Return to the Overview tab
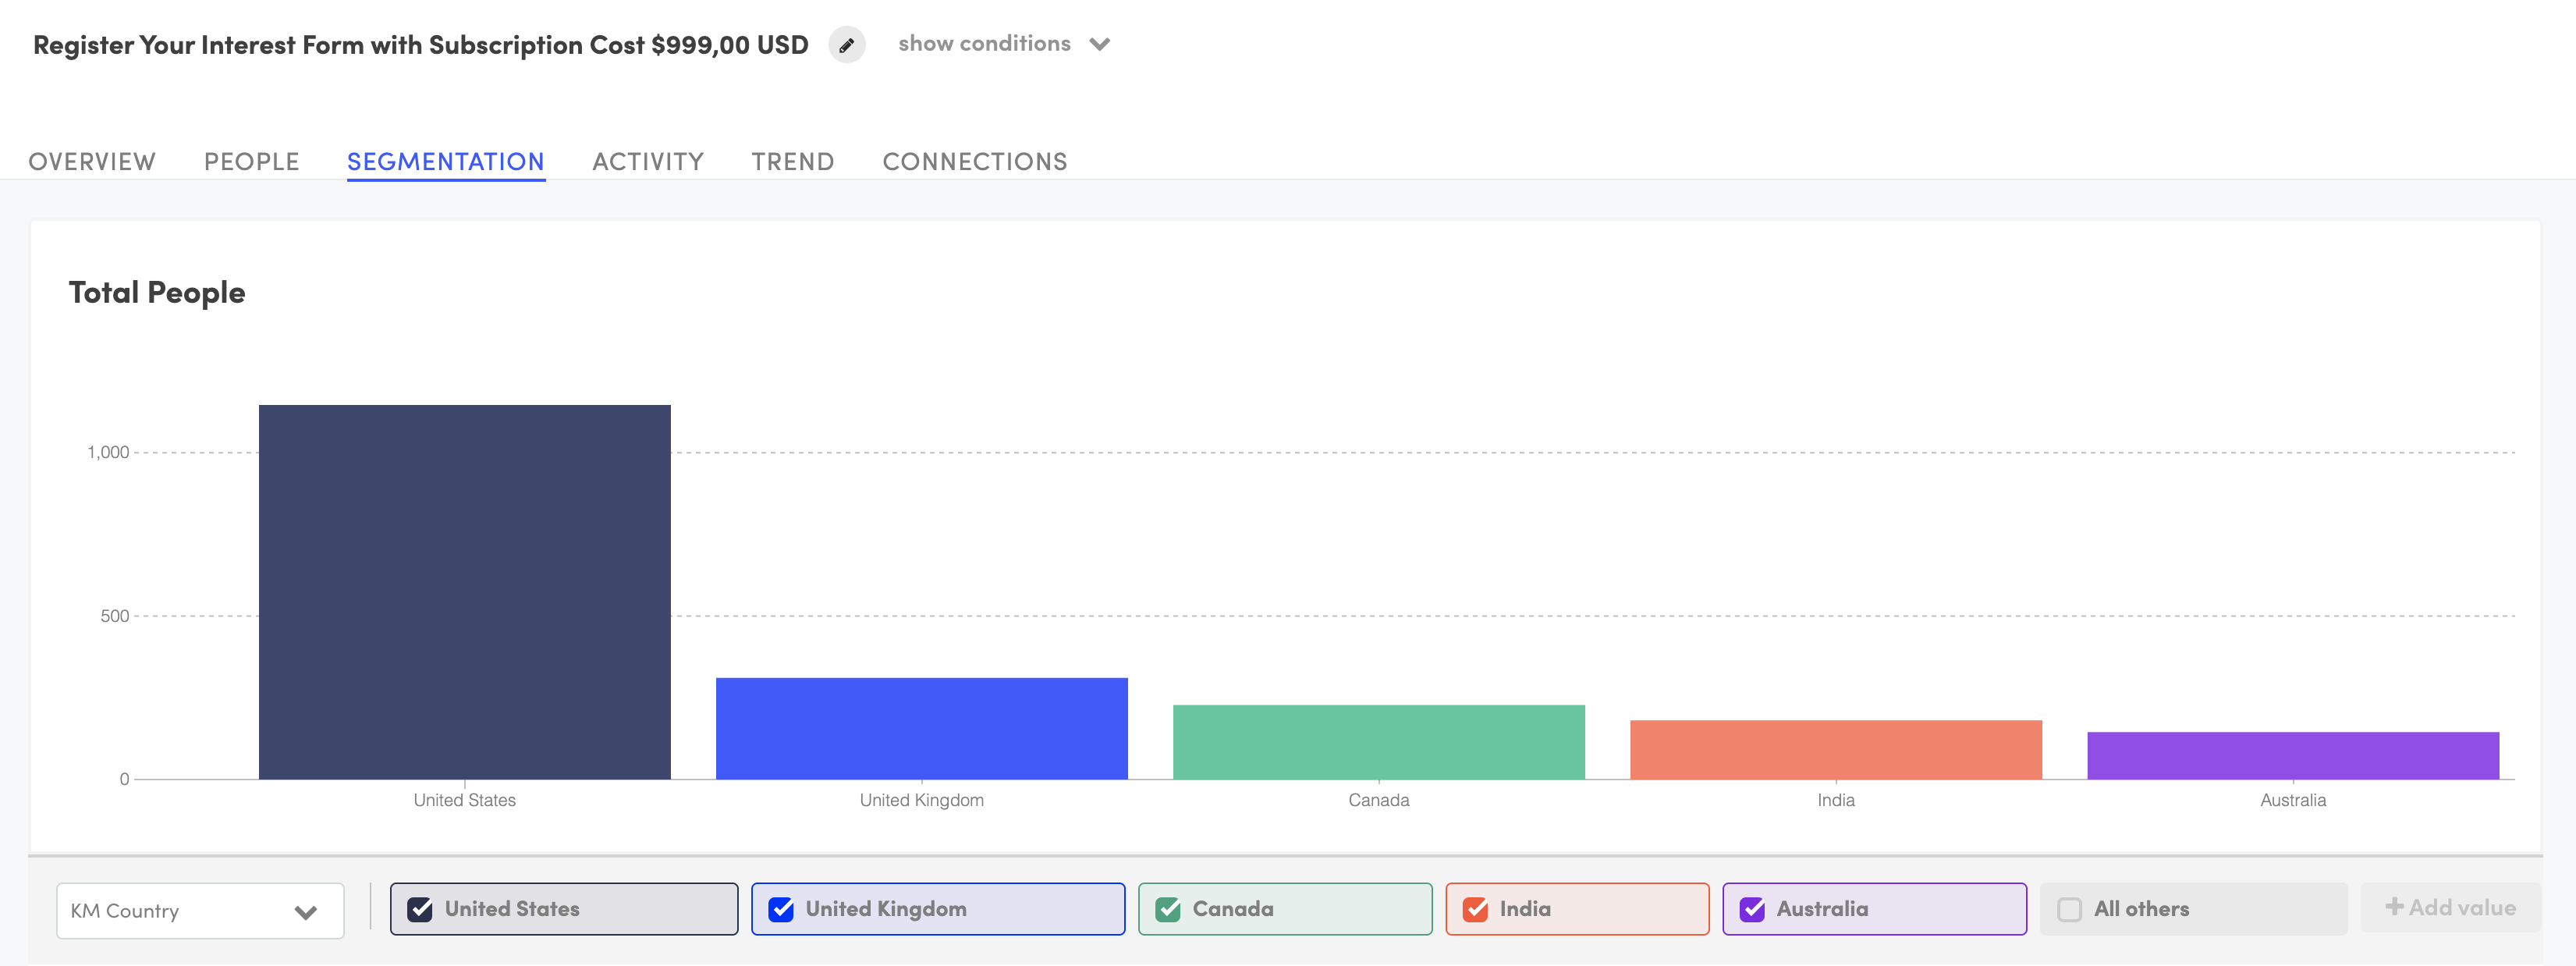This screenshot has height=966, width=2576. point(91,161)
